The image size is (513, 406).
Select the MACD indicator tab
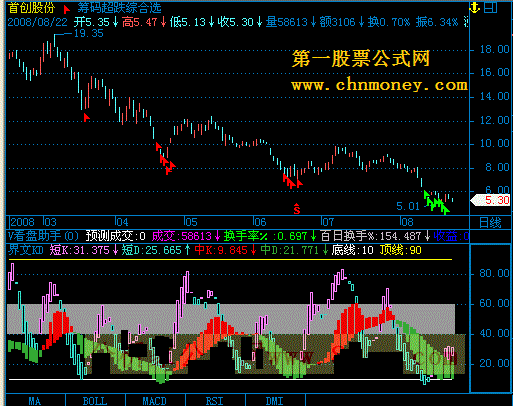pyautogui.click(x=155, y=401)
